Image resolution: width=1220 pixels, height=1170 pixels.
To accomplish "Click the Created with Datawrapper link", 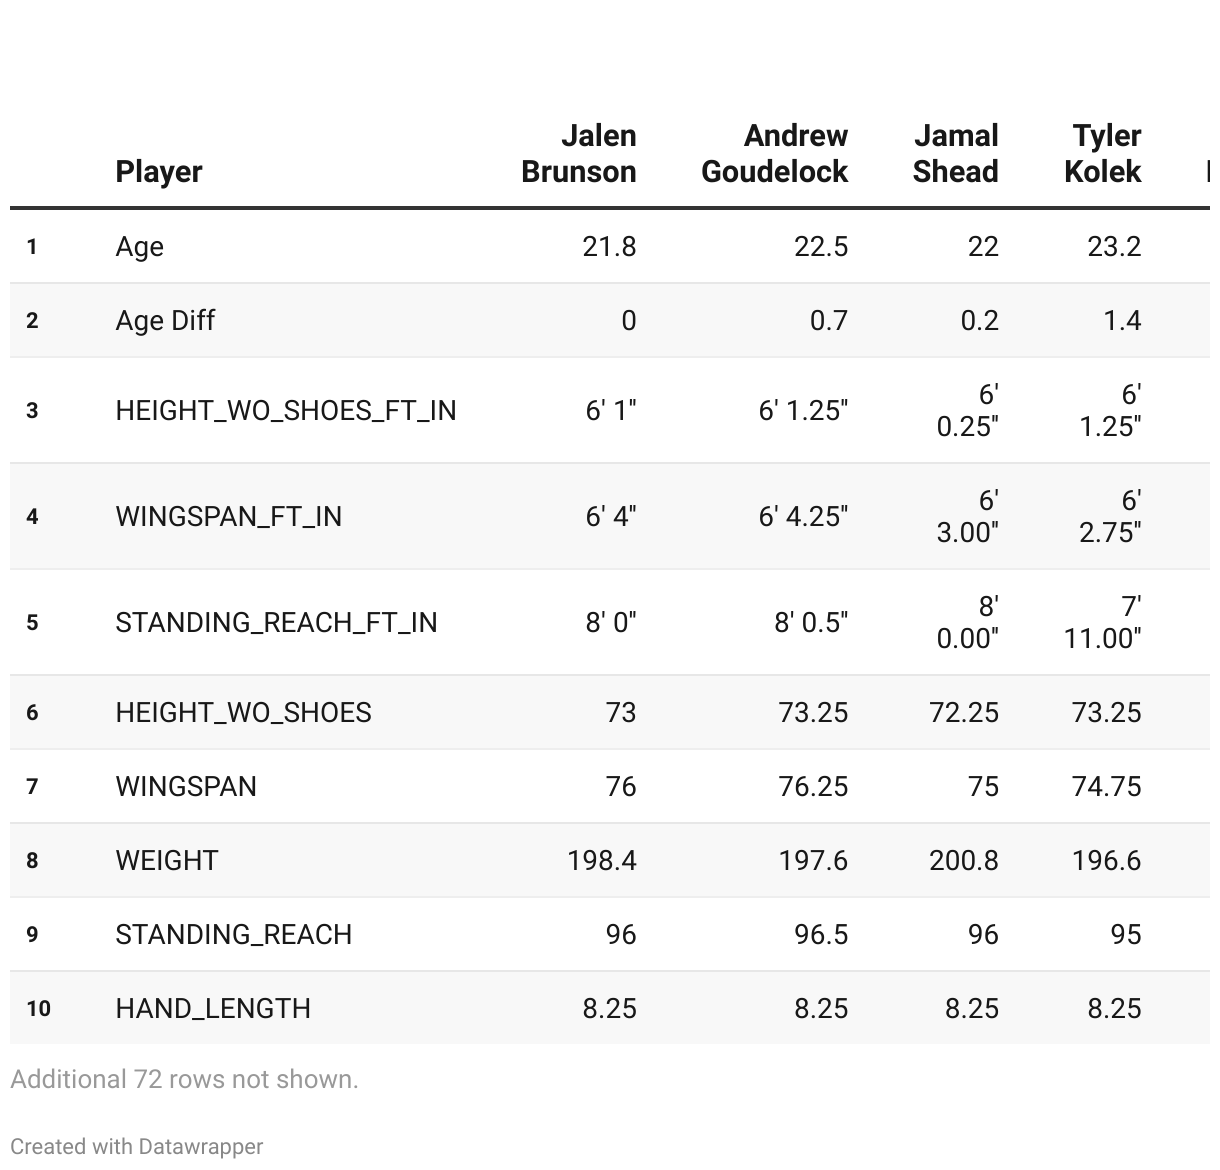I will click(x=137, y=1147).
